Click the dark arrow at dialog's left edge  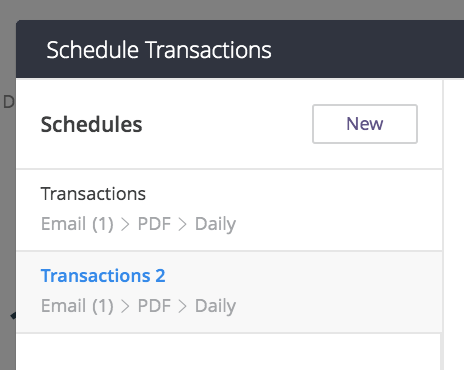coord(13,315)
